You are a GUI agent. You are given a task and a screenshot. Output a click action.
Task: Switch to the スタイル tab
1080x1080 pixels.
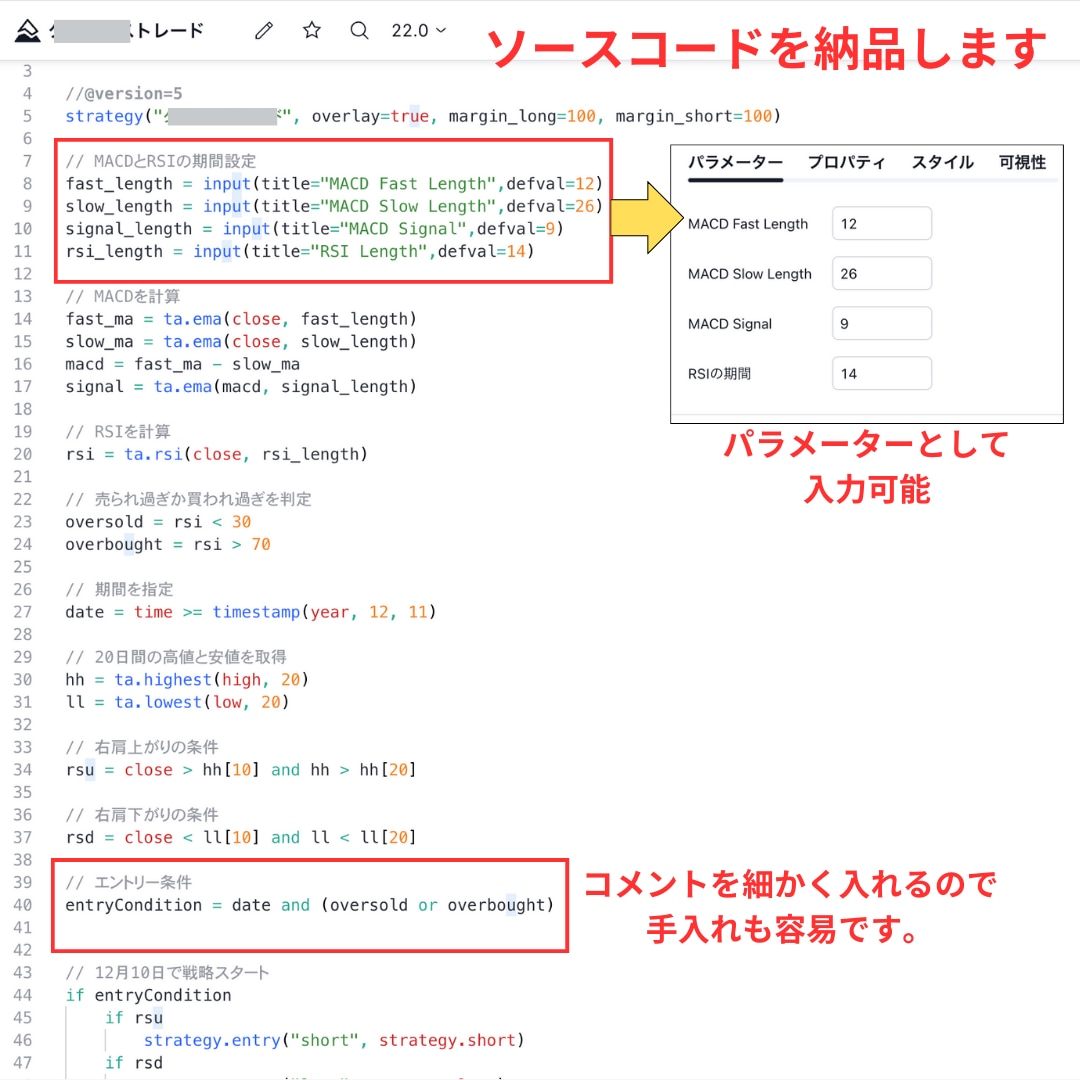coord(942,163)
